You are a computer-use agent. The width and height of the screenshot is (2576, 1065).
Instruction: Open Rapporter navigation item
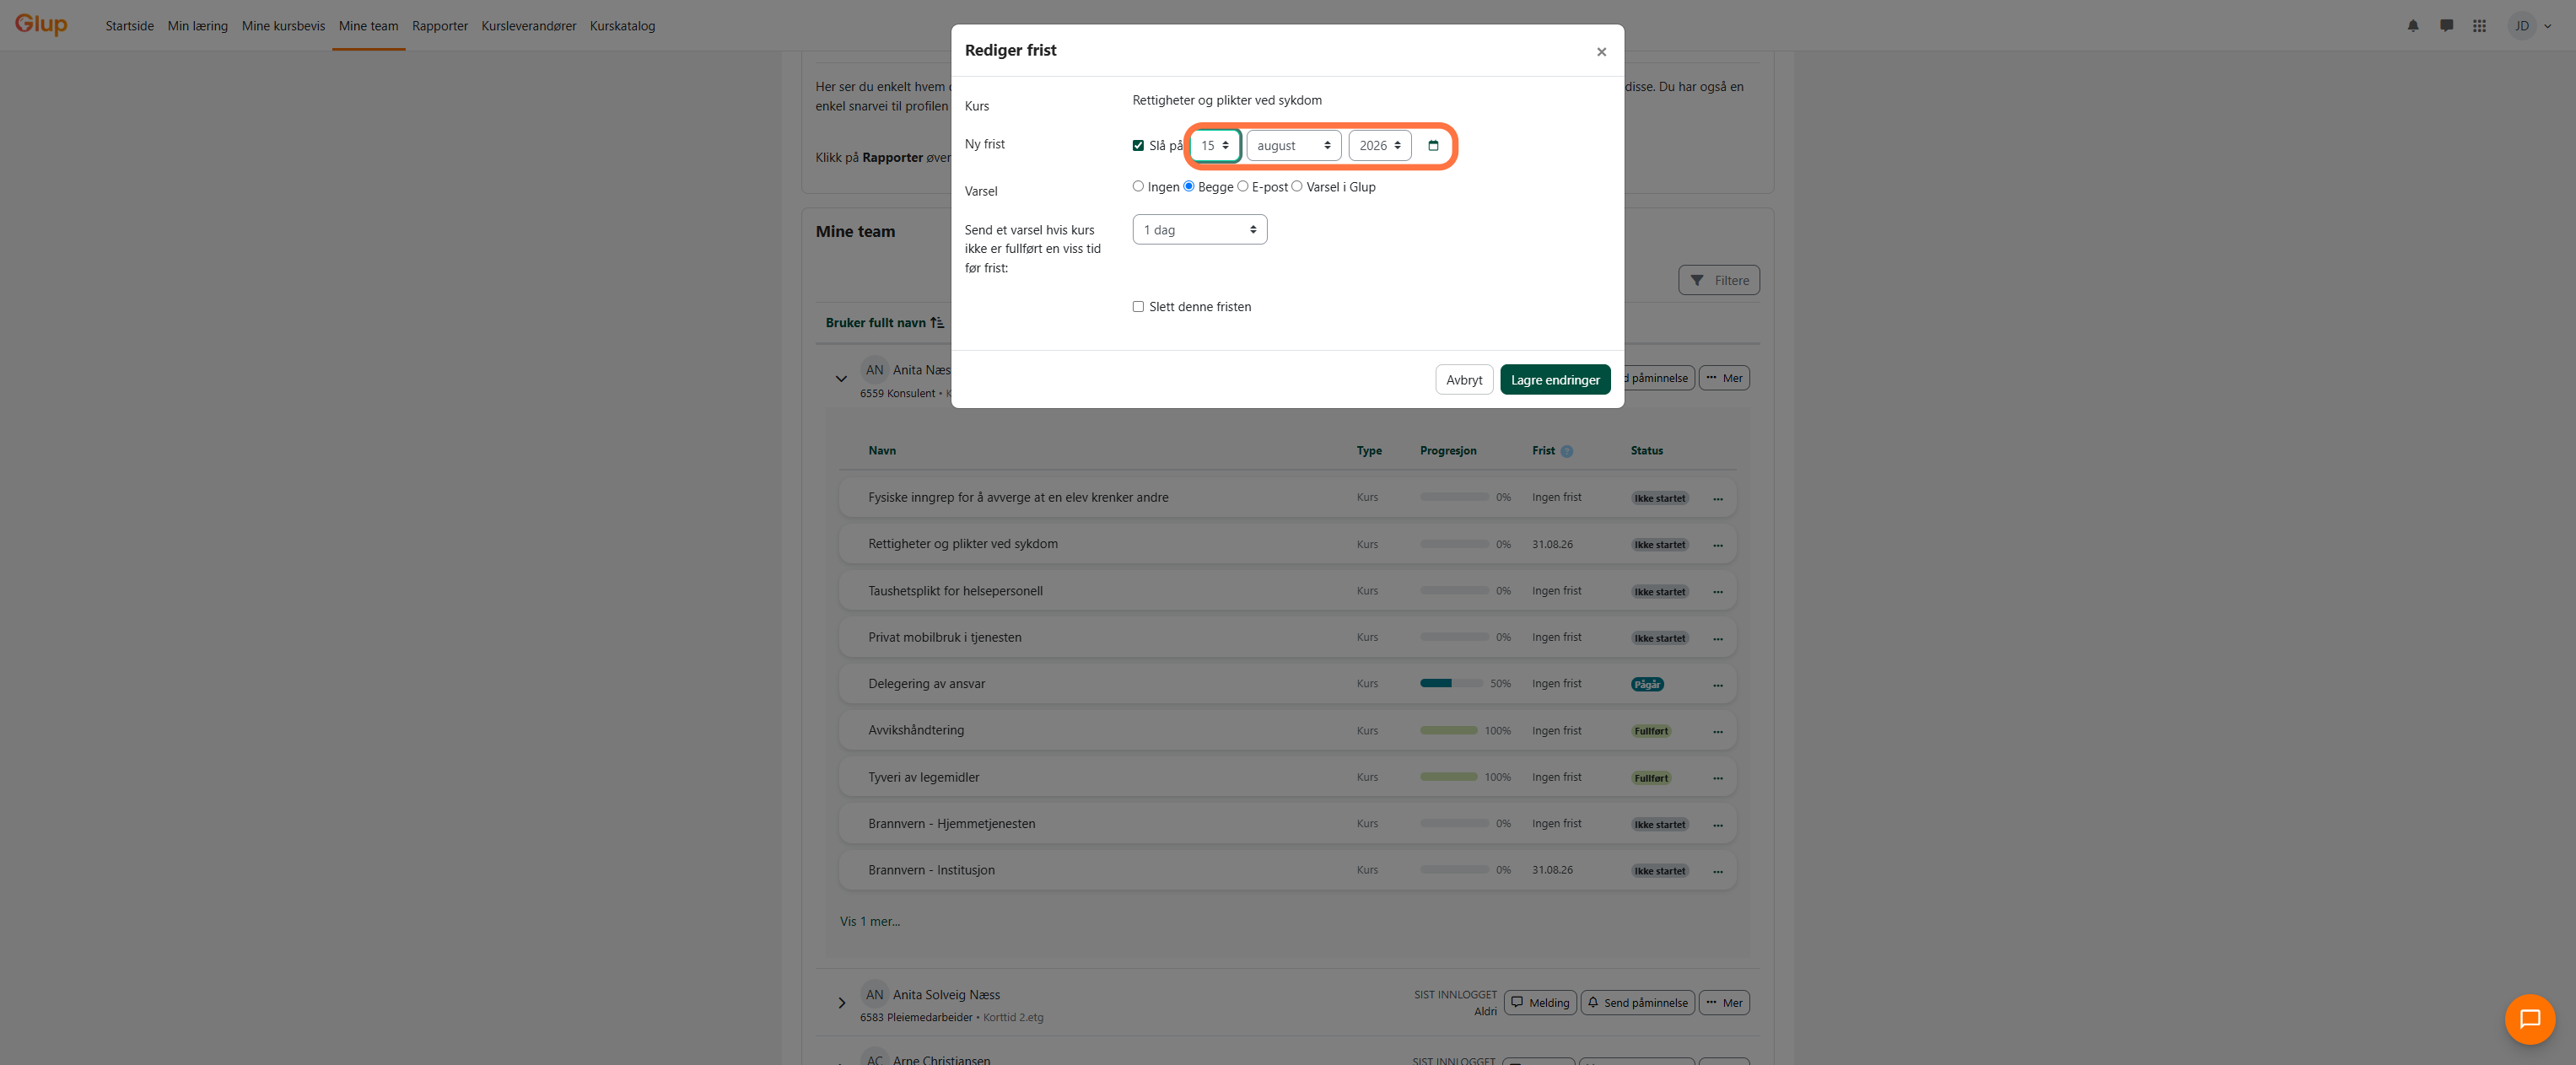(x=440, y=26)
